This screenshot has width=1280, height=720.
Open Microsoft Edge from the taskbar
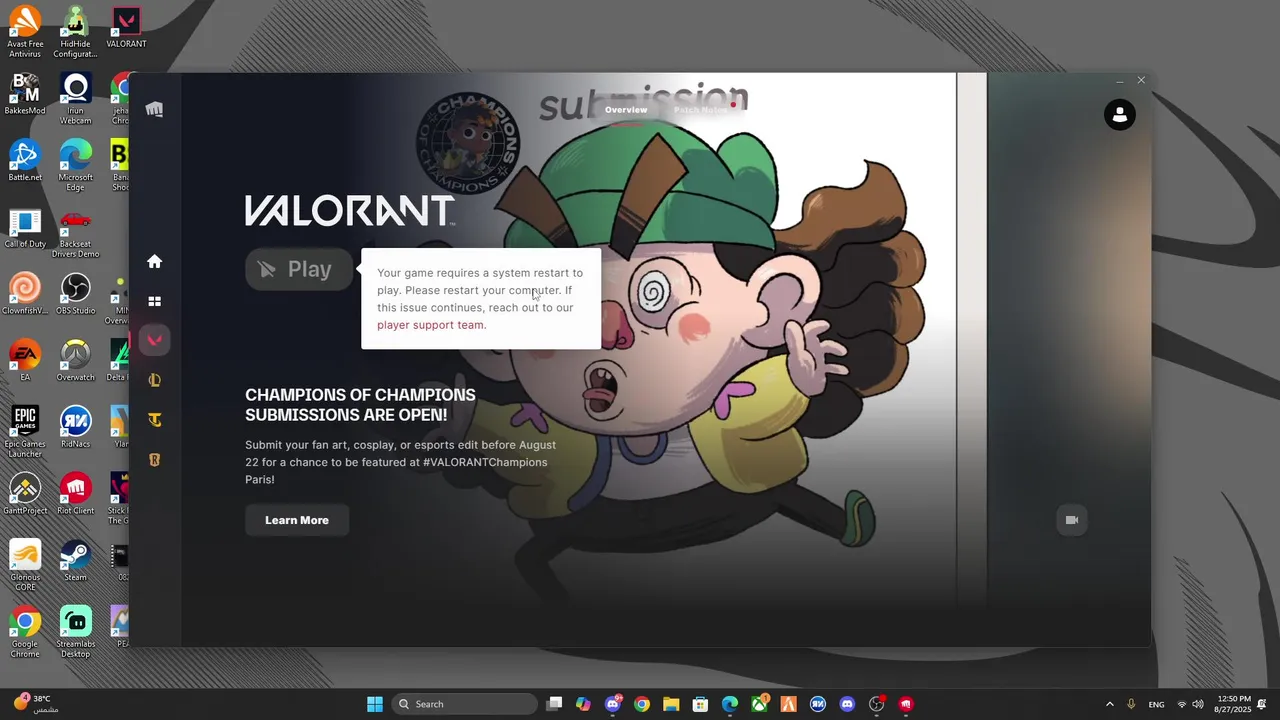click(x=730, y=704)
